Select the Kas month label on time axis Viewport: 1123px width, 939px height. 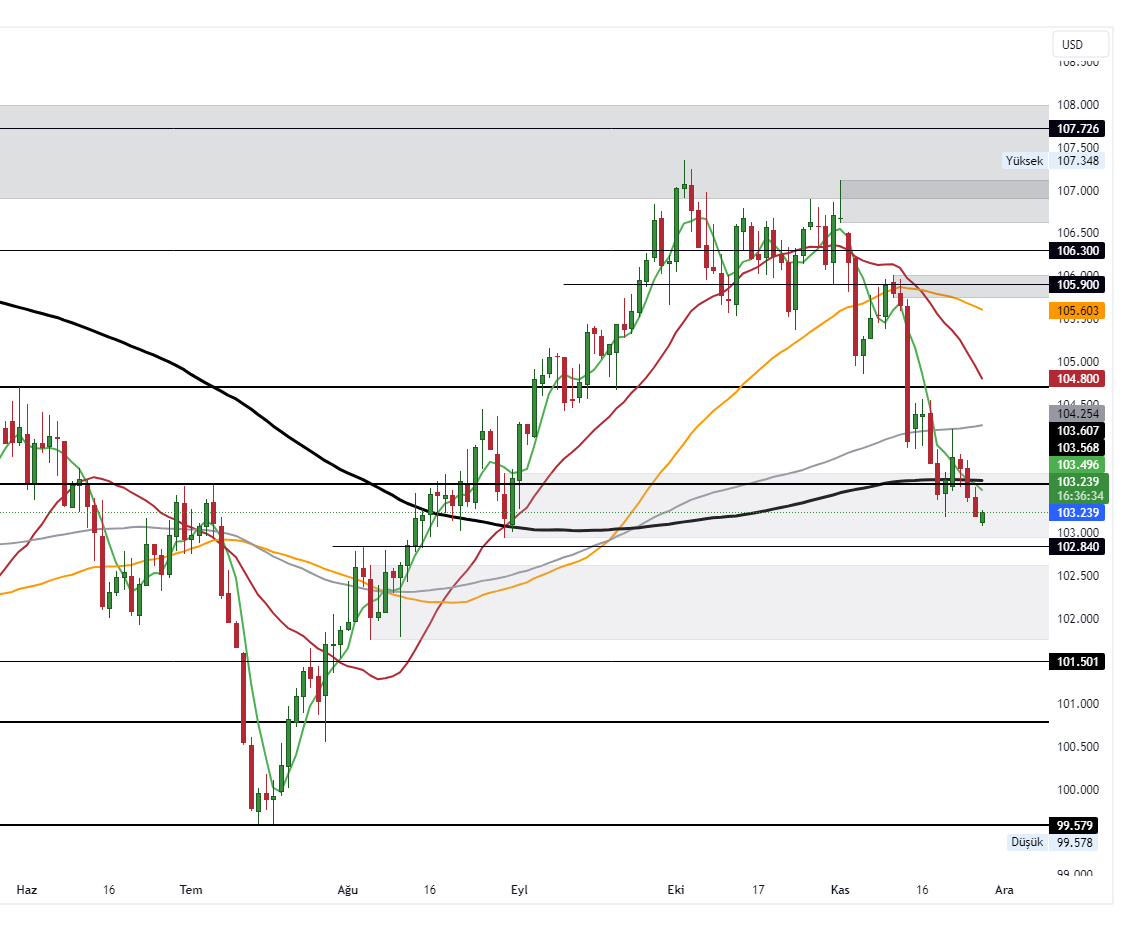(840, 889)
